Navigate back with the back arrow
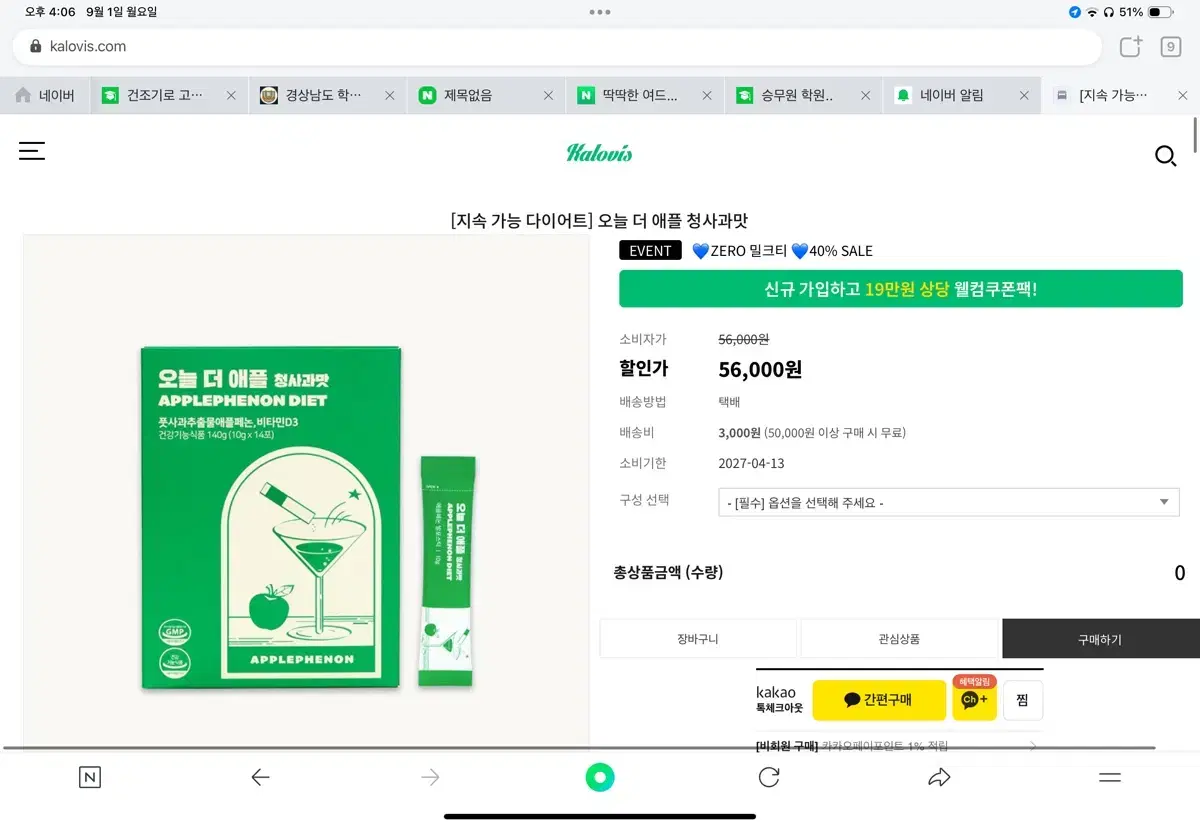 pos(260,777)
